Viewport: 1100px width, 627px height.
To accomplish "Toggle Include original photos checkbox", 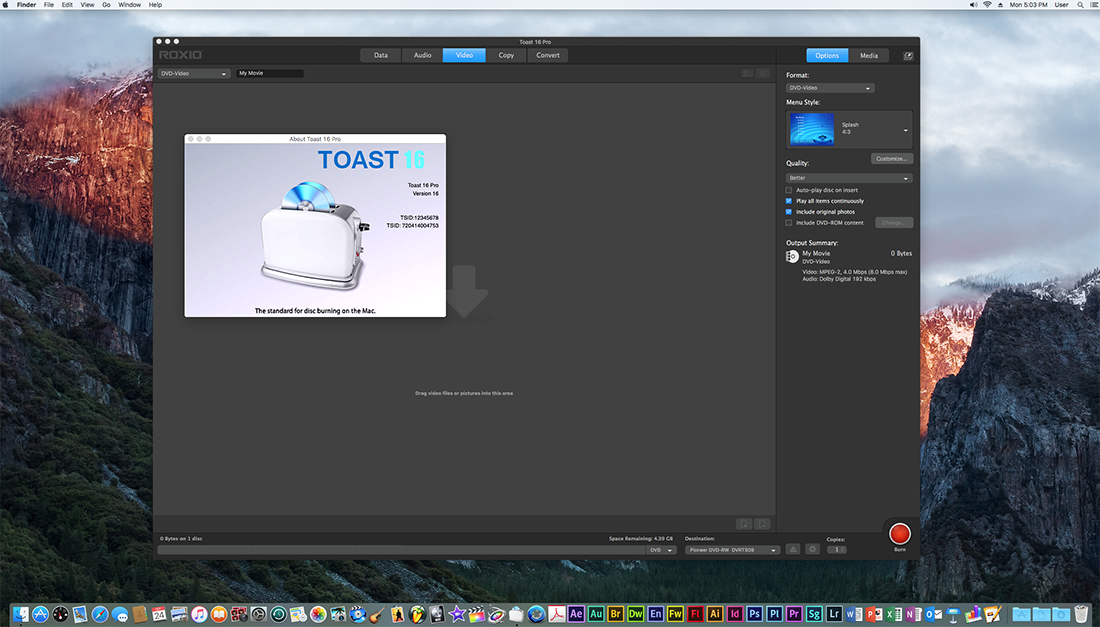I will coord(789,212).
